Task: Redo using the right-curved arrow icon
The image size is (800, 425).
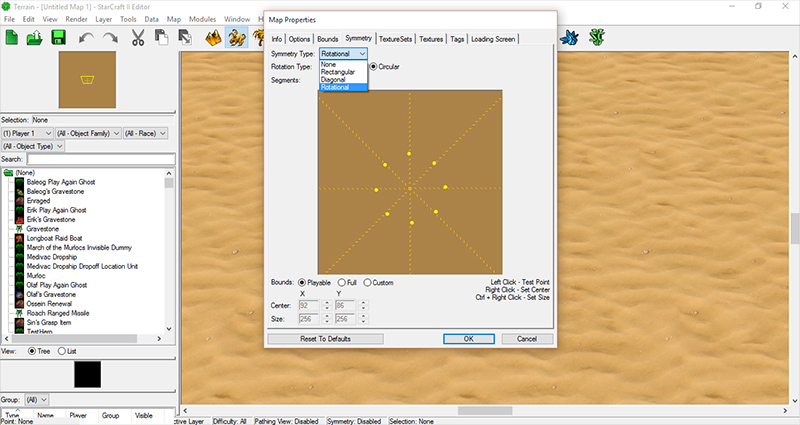Action: [110, 38]
